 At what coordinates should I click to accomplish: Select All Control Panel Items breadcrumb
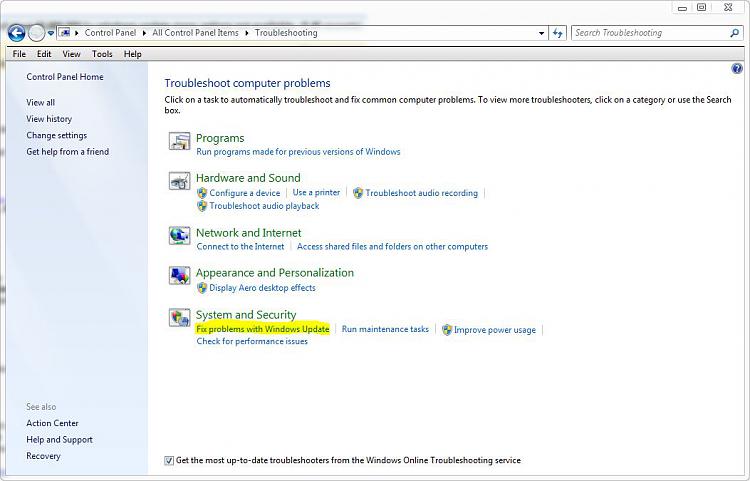click(195, 33)
